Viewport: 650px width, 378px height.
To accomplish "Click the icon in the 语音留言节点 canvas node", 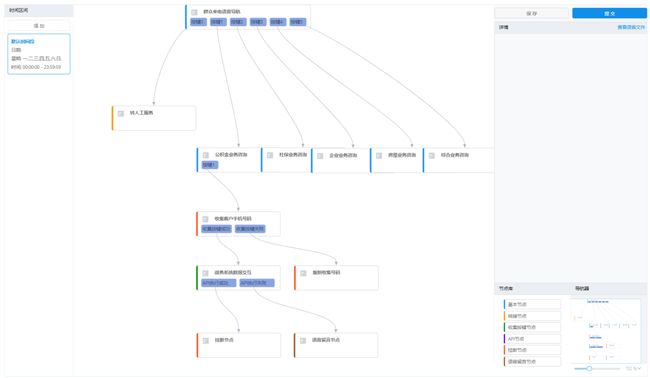I will 303,340.
